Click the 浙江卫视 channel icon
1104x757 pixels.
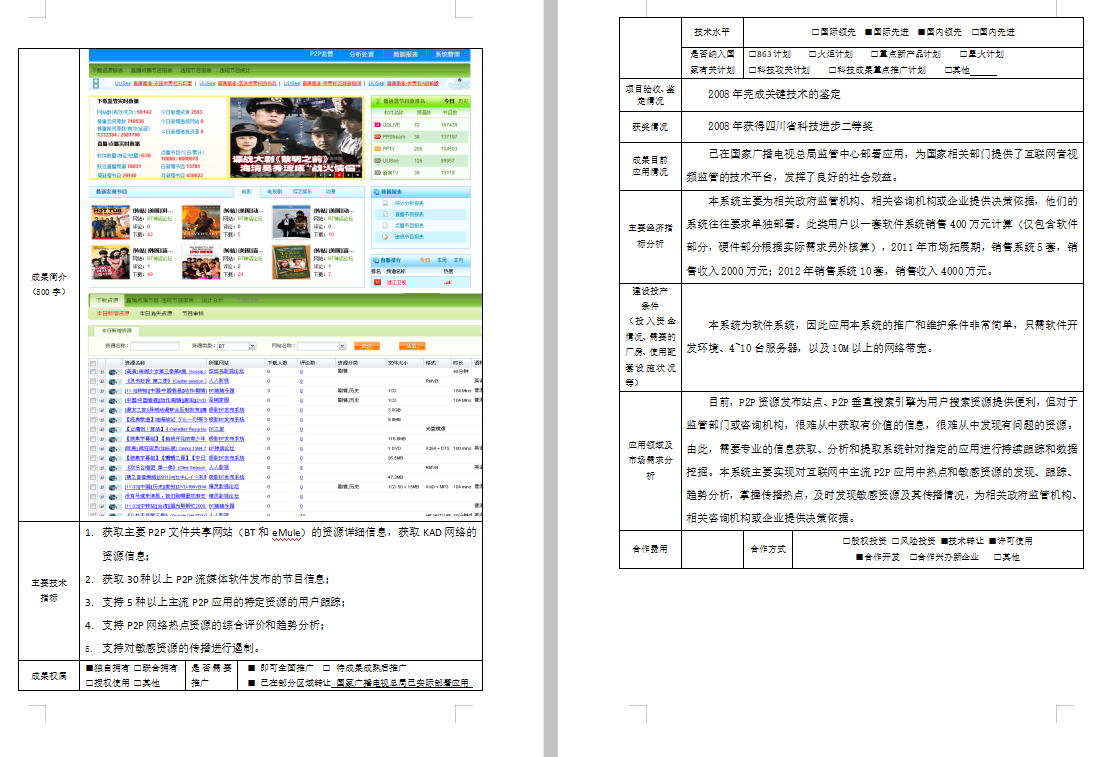click(x=378, y=283)
